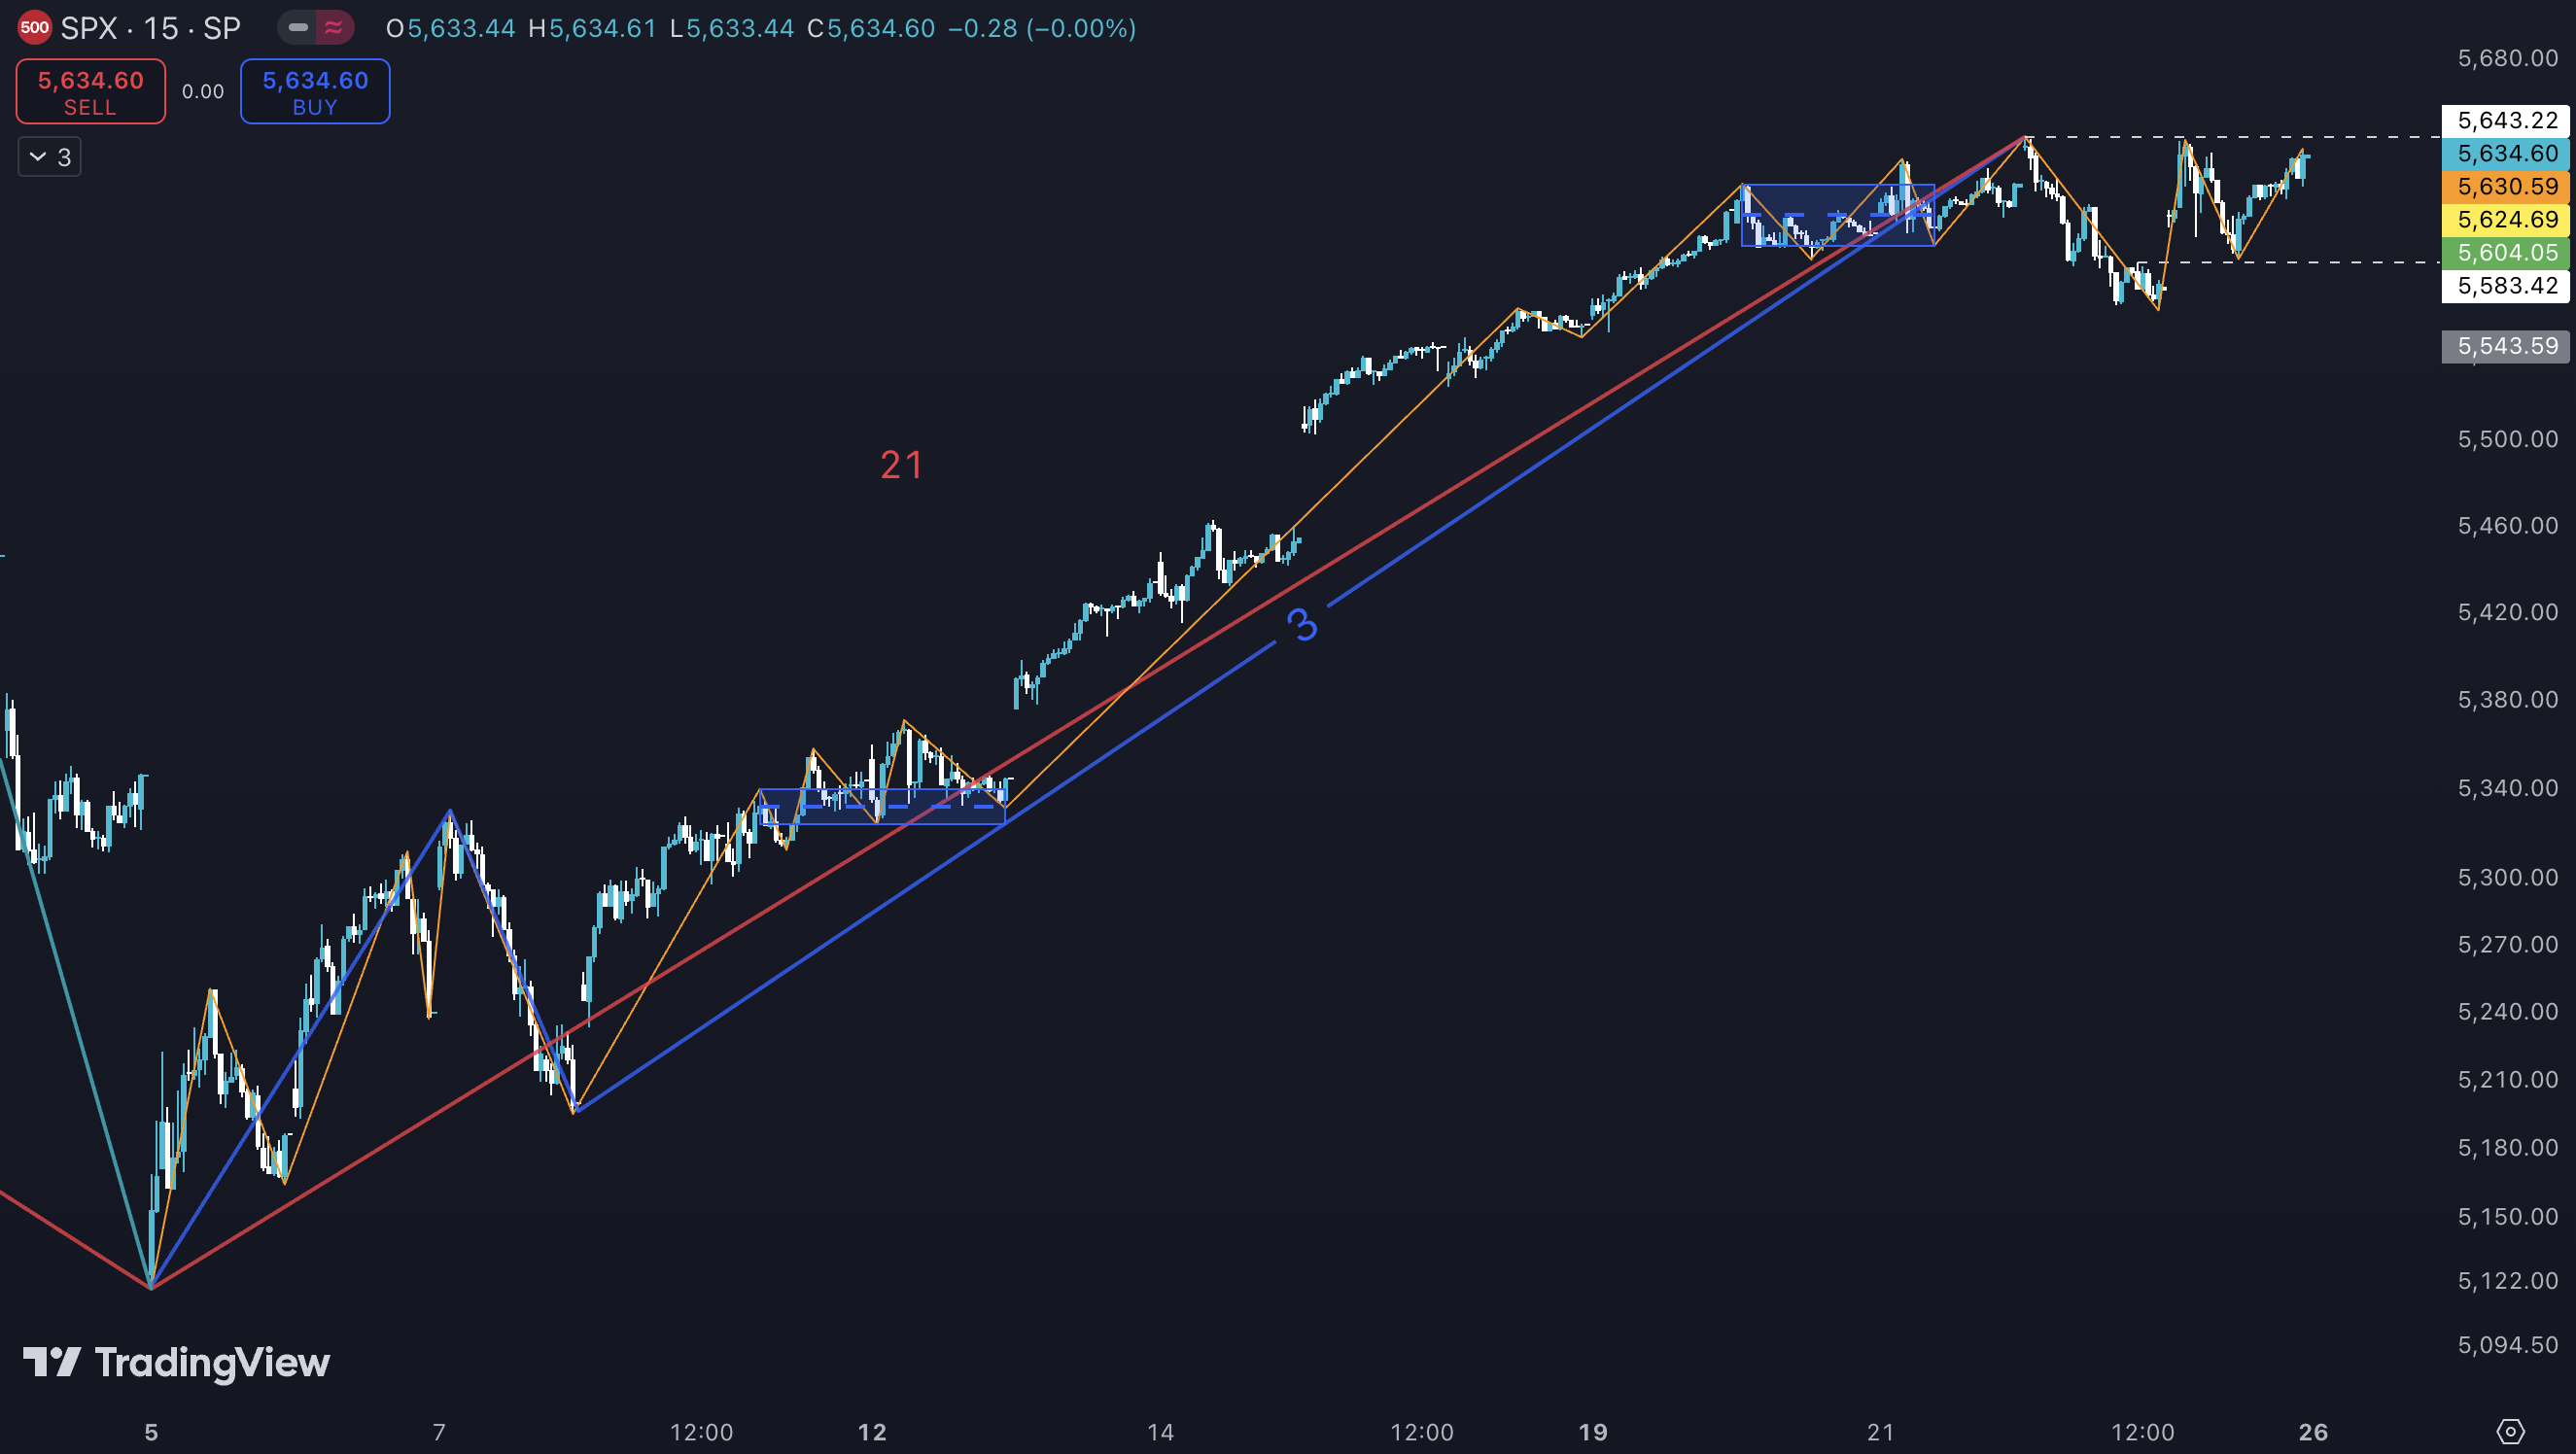Select the blue '3' wave label on trendline

[x=1302, y=625]
